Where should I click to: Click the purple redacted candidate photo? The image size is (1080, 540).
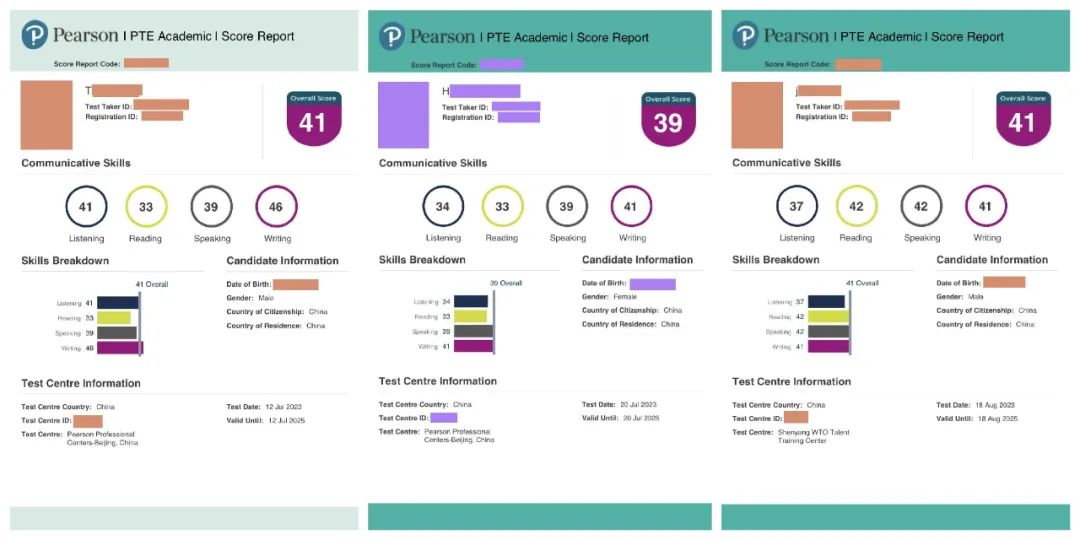(x=404, y=115)
